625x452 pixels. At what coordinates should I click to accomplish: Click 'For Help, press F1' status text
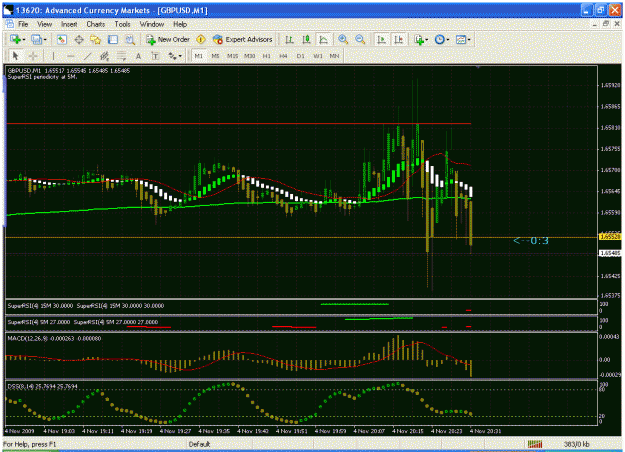click(x=29, y=444)
